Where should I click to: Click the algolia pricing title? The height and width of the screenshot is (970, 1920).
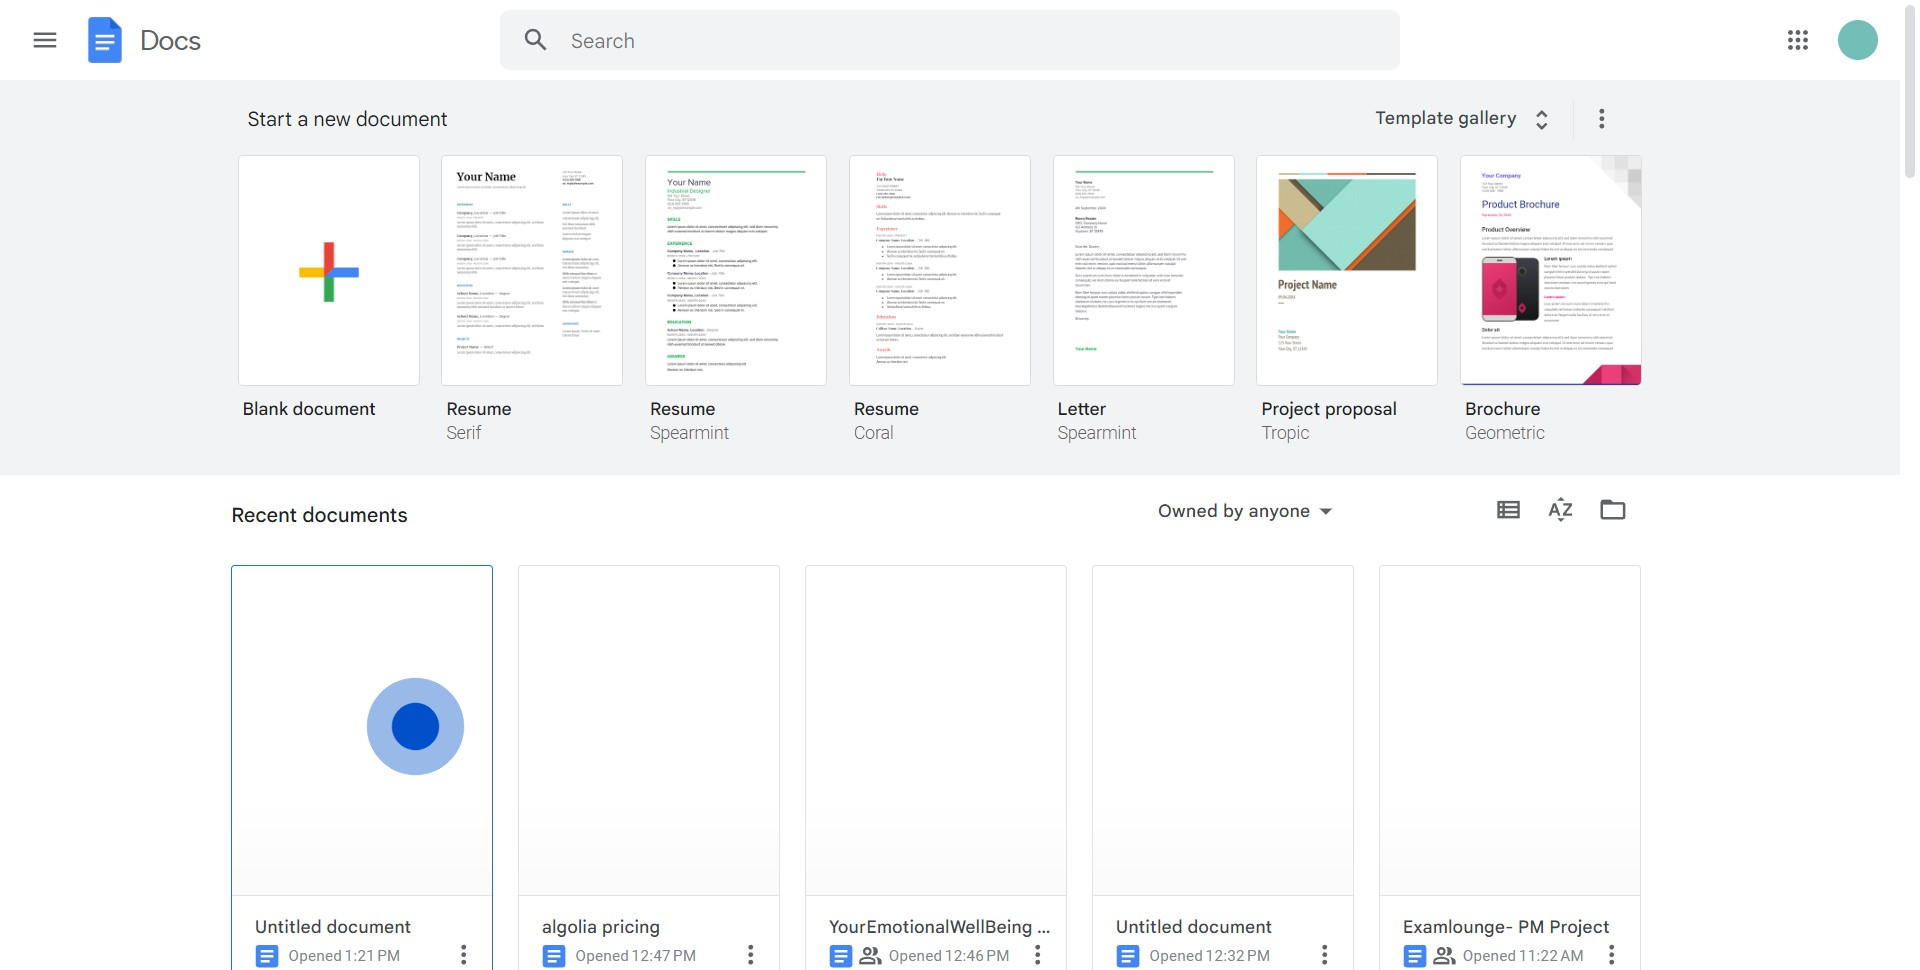point(601,927)
